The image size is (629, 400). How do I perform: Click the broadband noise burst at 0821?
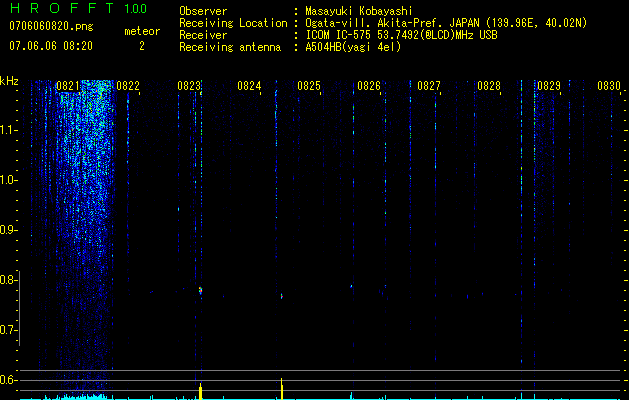click(x=84, y=225)
